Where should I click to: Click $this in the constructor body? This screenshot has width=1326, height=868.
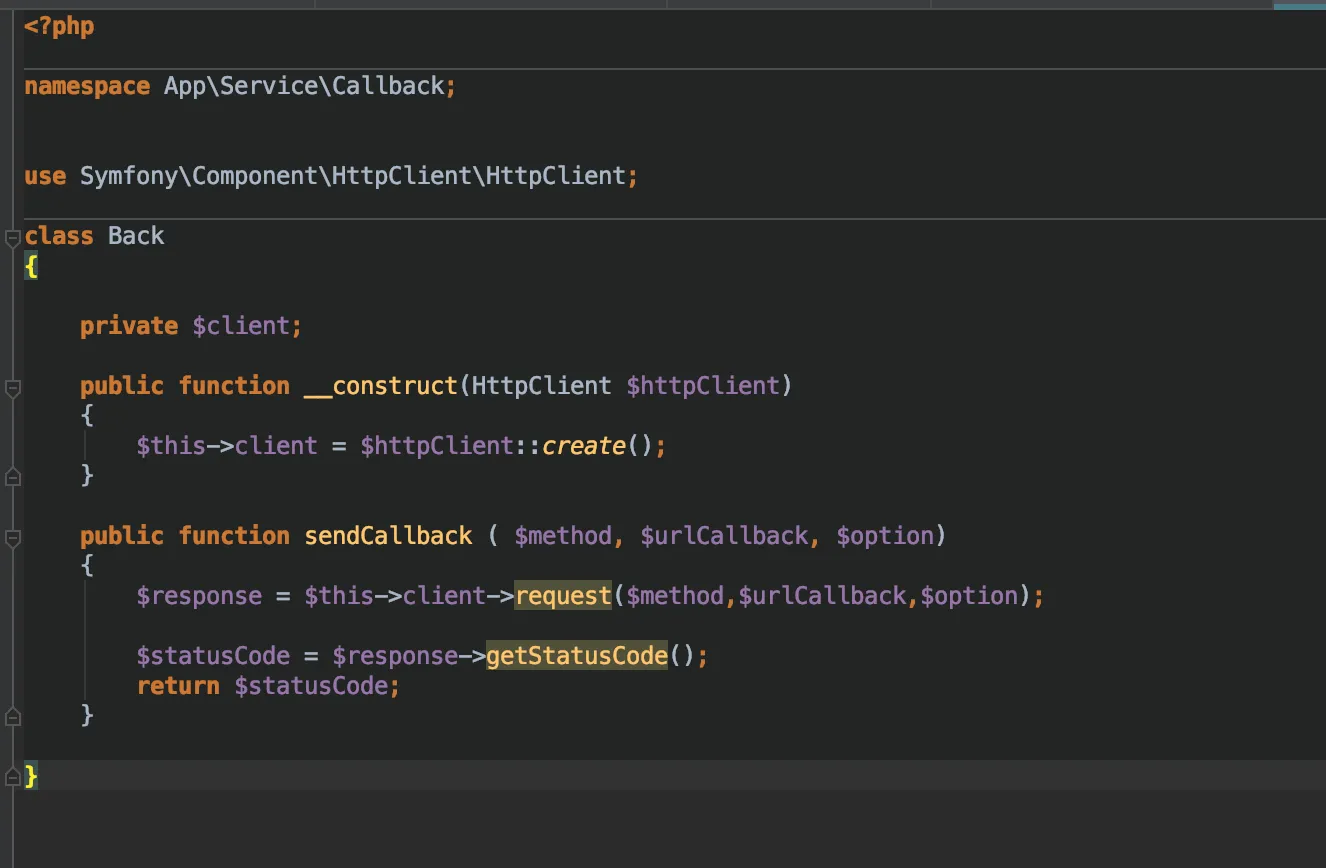tap(171, 446)
